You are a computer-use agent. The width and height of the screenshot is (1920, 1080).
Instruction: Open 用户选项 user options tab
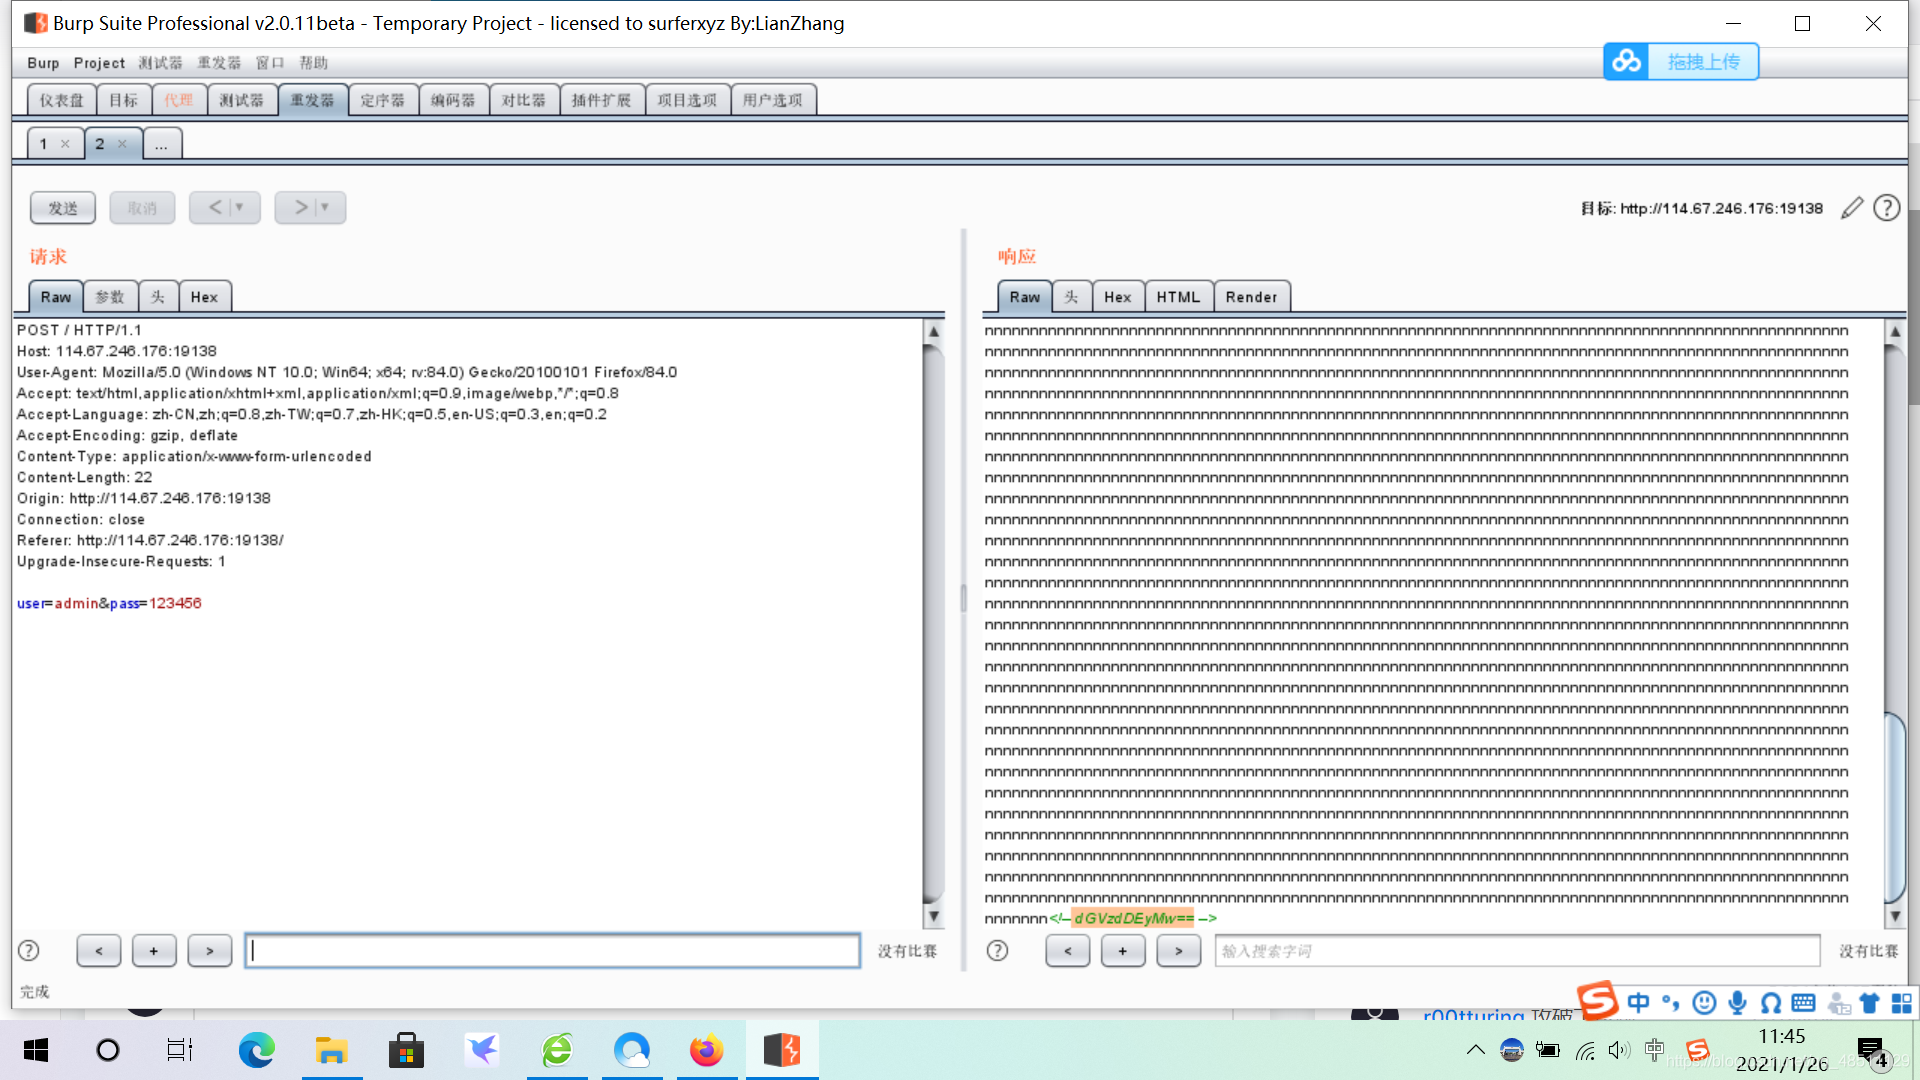[x=773, y=100]
